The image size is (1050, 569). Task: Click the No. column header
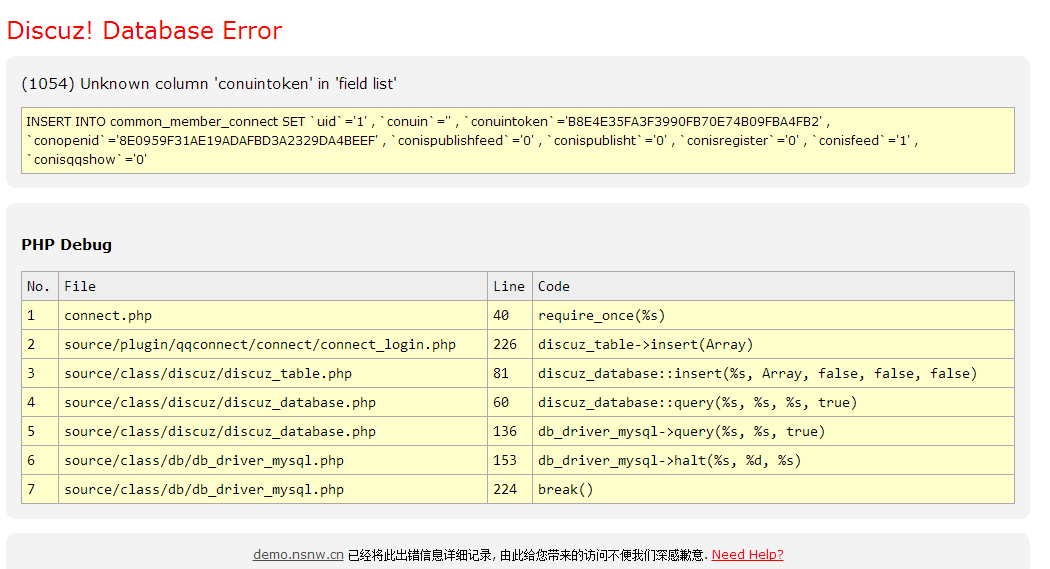pyautogui.click(x=40, y=287)
